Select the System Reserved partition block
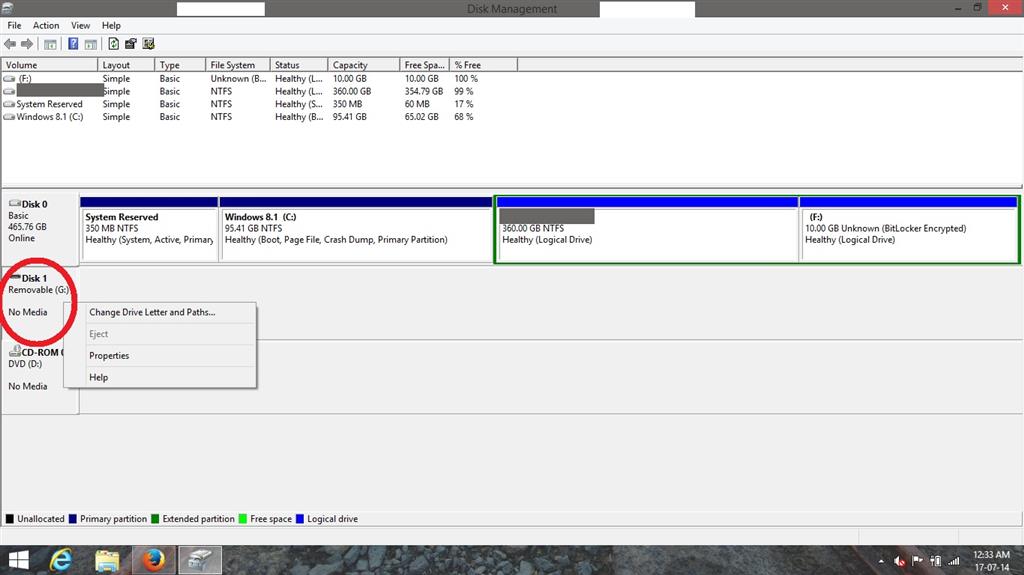This screenshot has width=1024, height=575. (149, 229)
